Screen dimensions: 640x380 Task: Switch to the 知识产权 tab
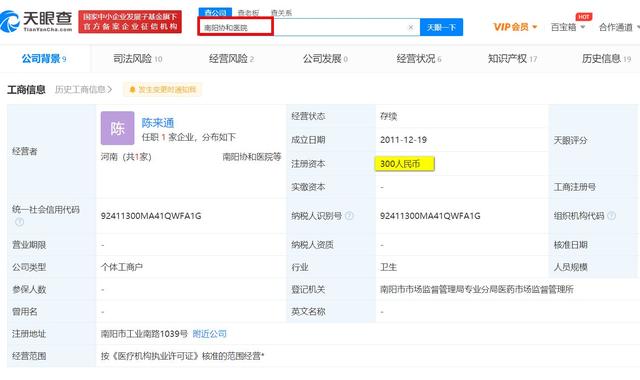pyautogui.click(x=513, y=59)
